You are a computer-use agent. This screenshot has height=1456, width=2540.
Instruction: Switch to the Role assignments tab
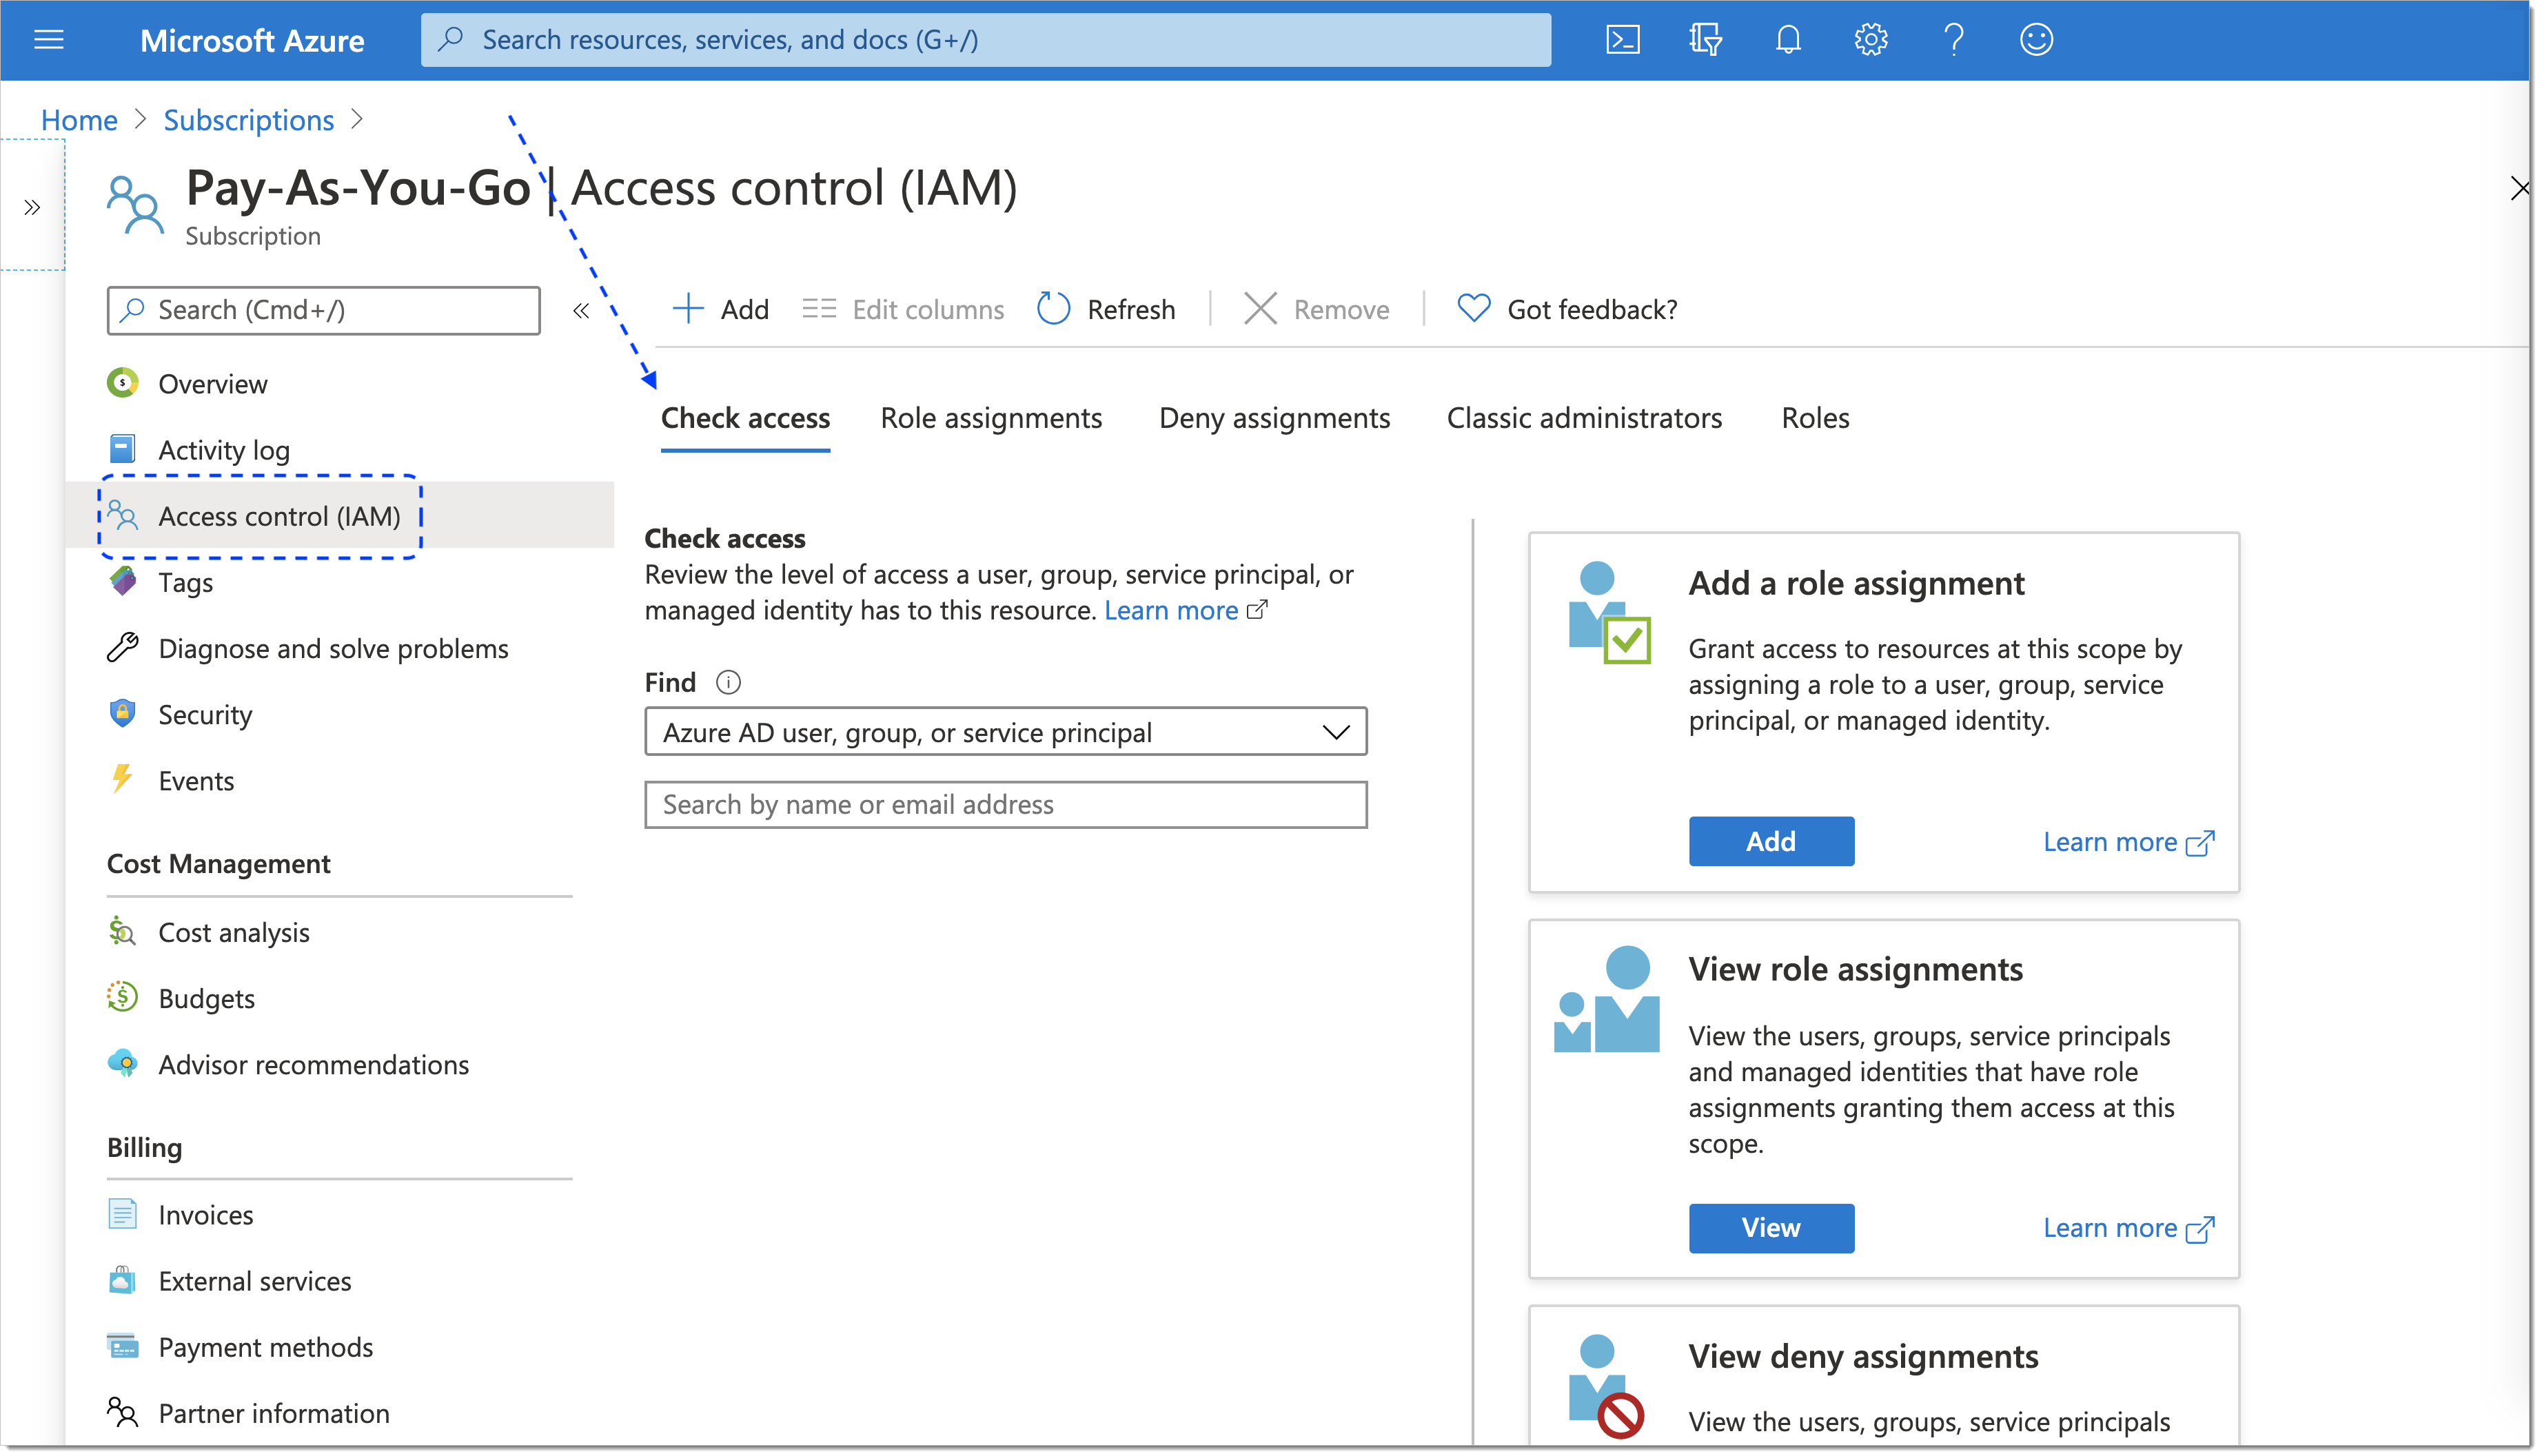(991, 418)
